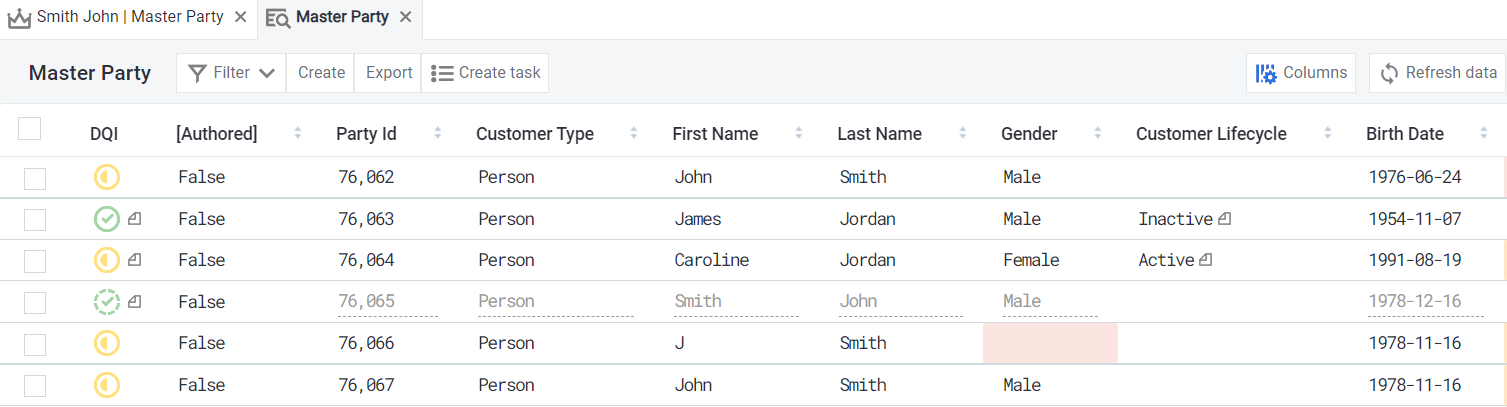Screen dimensions: 1507x407
Task: Close the active Master Party tab
Action: [x=405, y=17]
